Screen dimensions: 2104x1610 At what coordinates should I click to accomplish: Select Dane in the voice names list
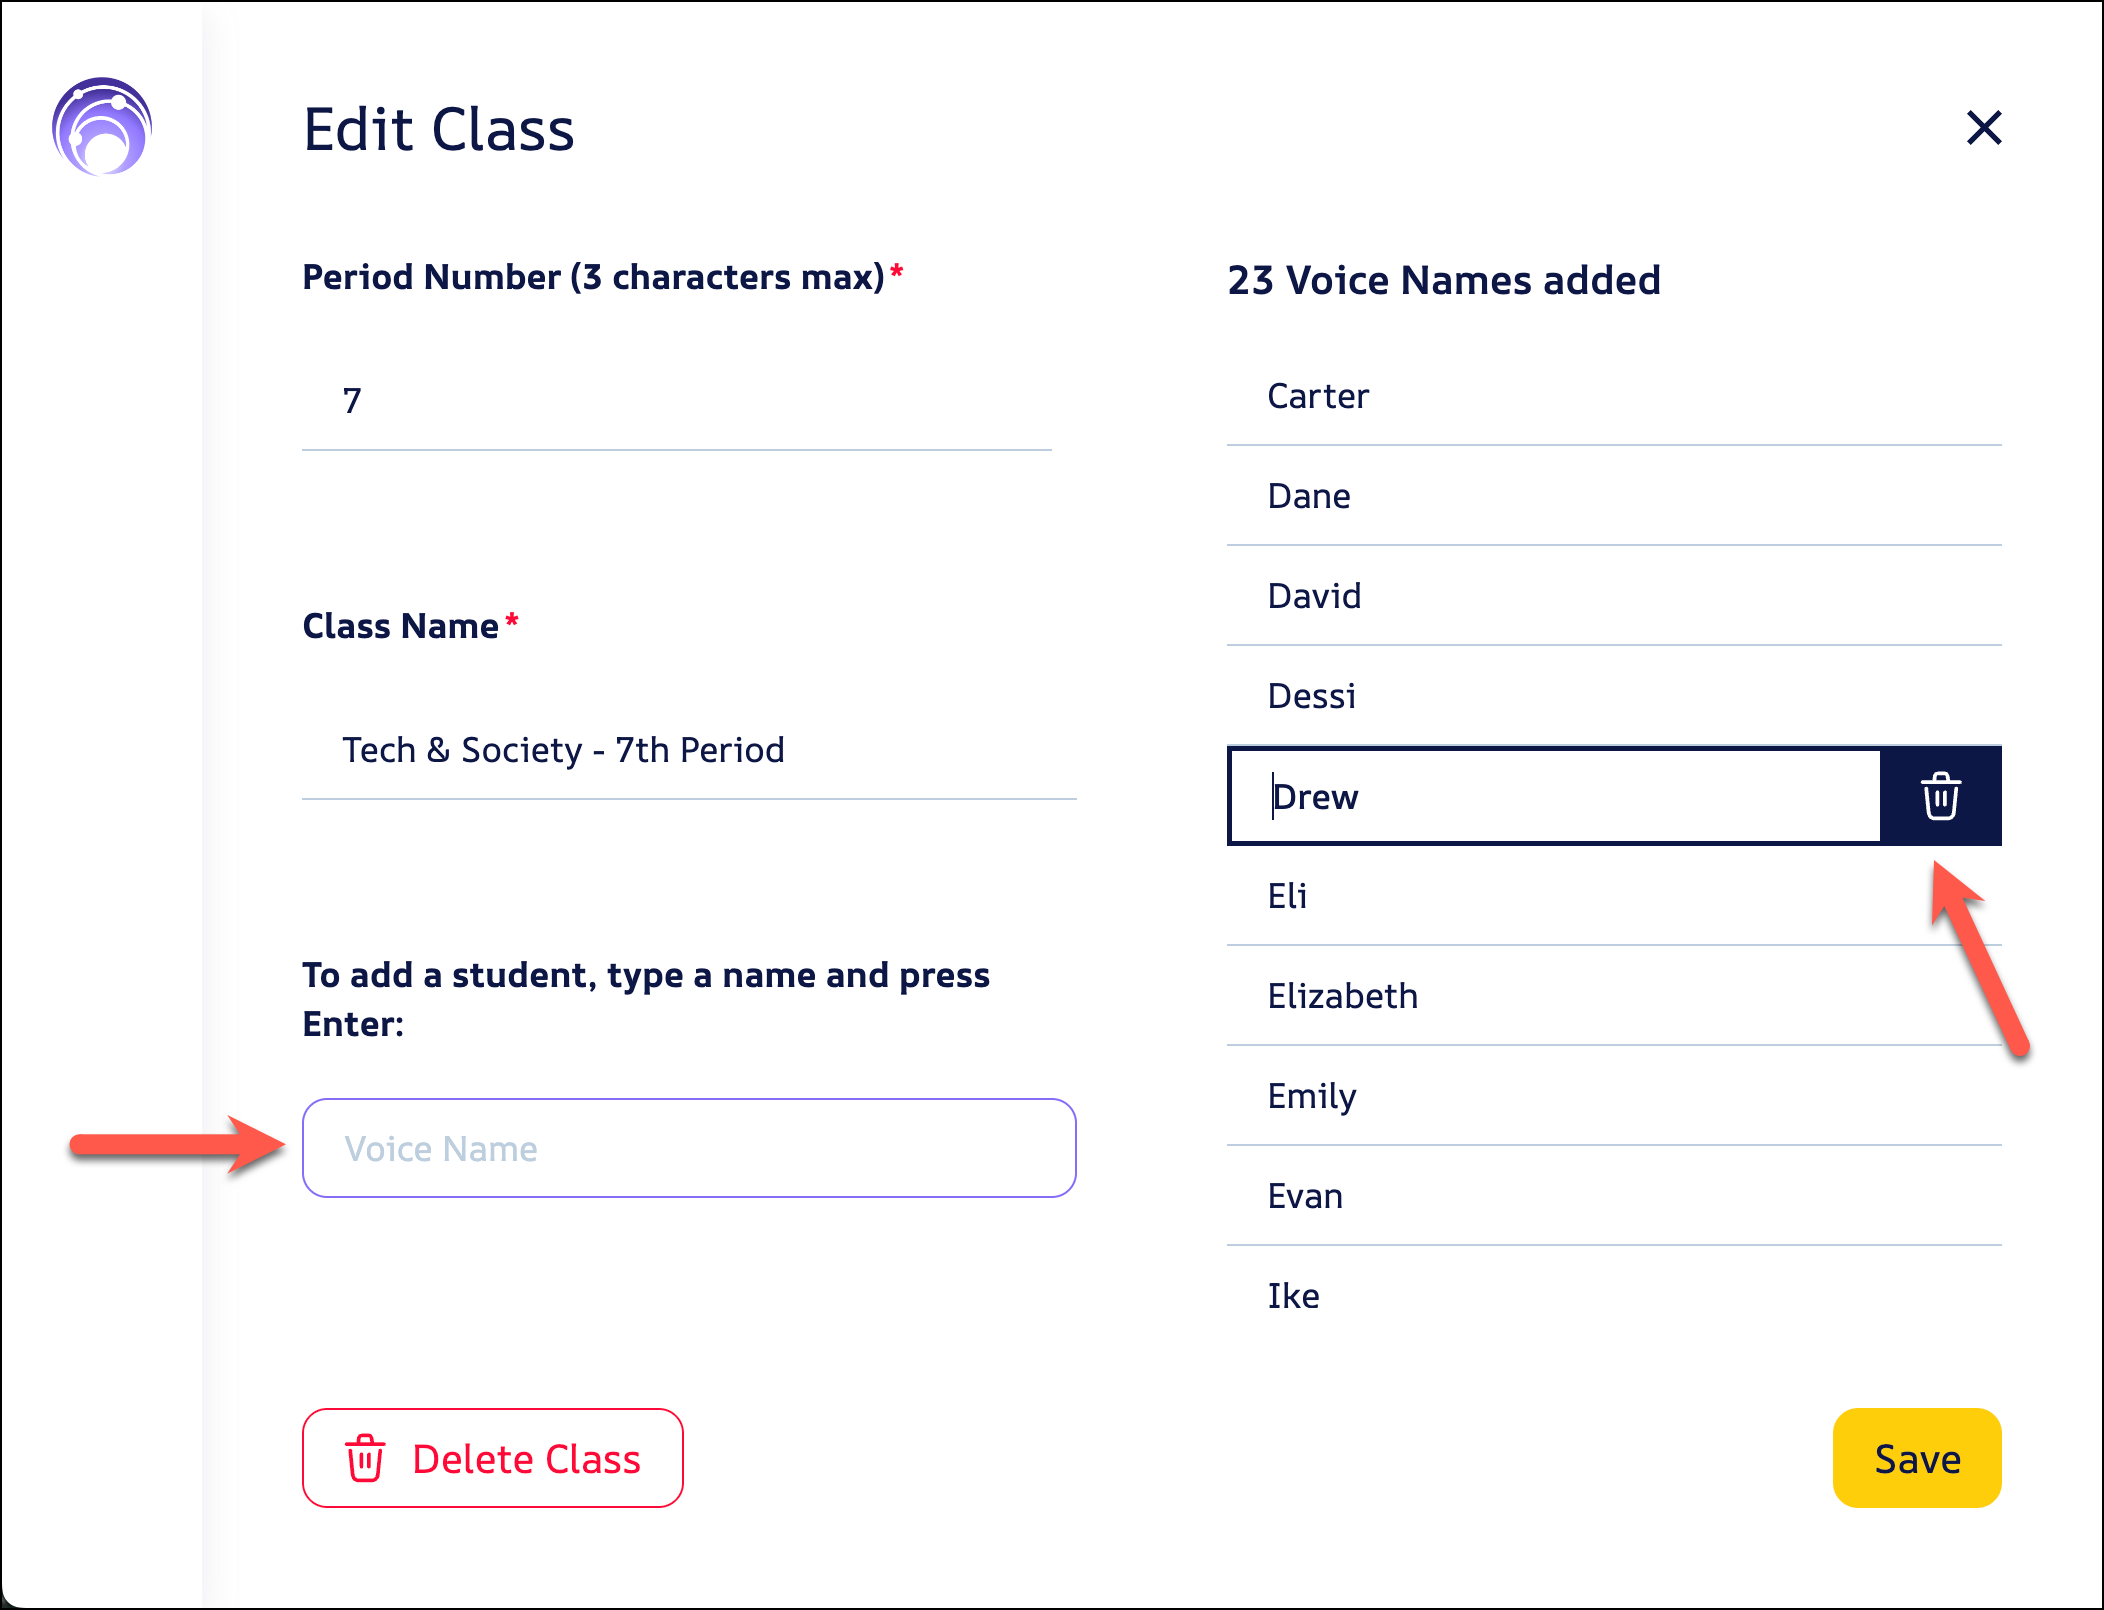click(1308, 496)
